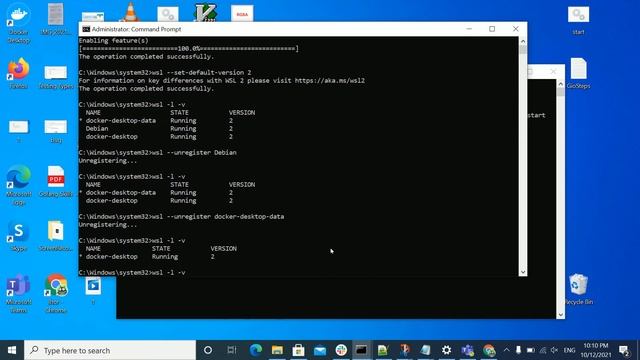Click the Administrator: Command Prompt title

(136, 29)
